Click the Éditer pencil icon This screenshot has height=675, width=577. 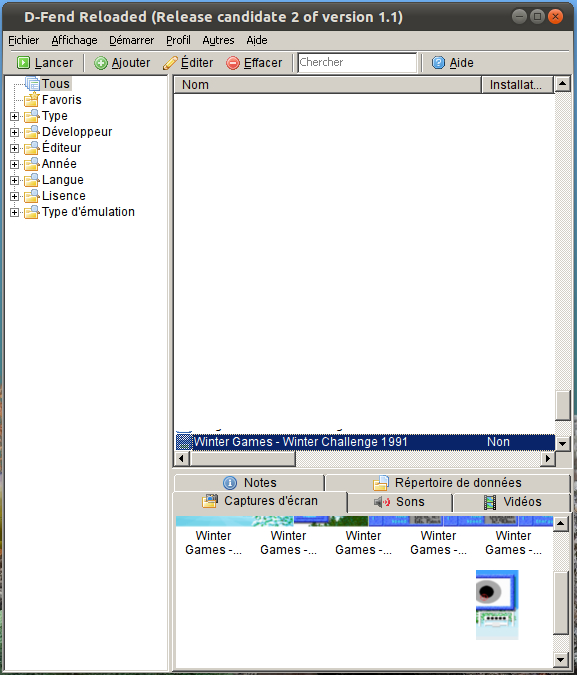click(170, 63)
